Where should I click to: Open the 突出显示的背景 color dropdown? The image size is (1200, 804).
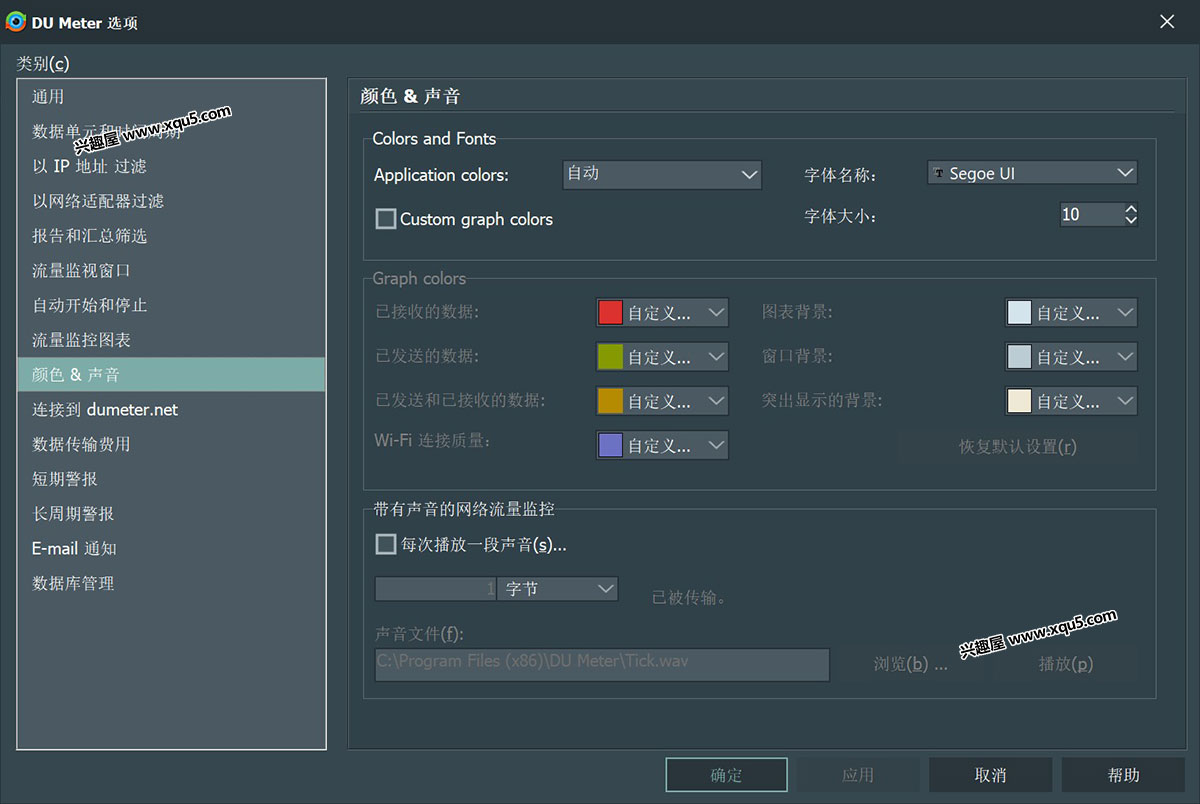coord(1071,401)
